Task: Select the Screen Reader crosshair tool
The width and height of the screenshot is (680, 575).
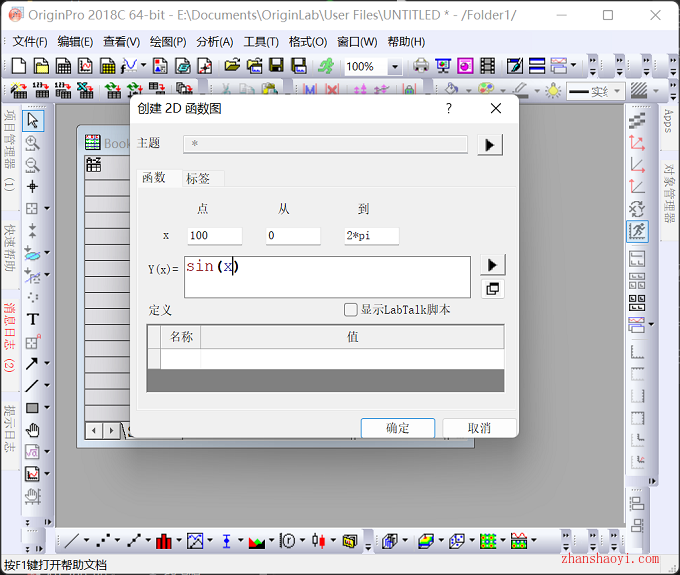Action: click(x=33, y=187)
